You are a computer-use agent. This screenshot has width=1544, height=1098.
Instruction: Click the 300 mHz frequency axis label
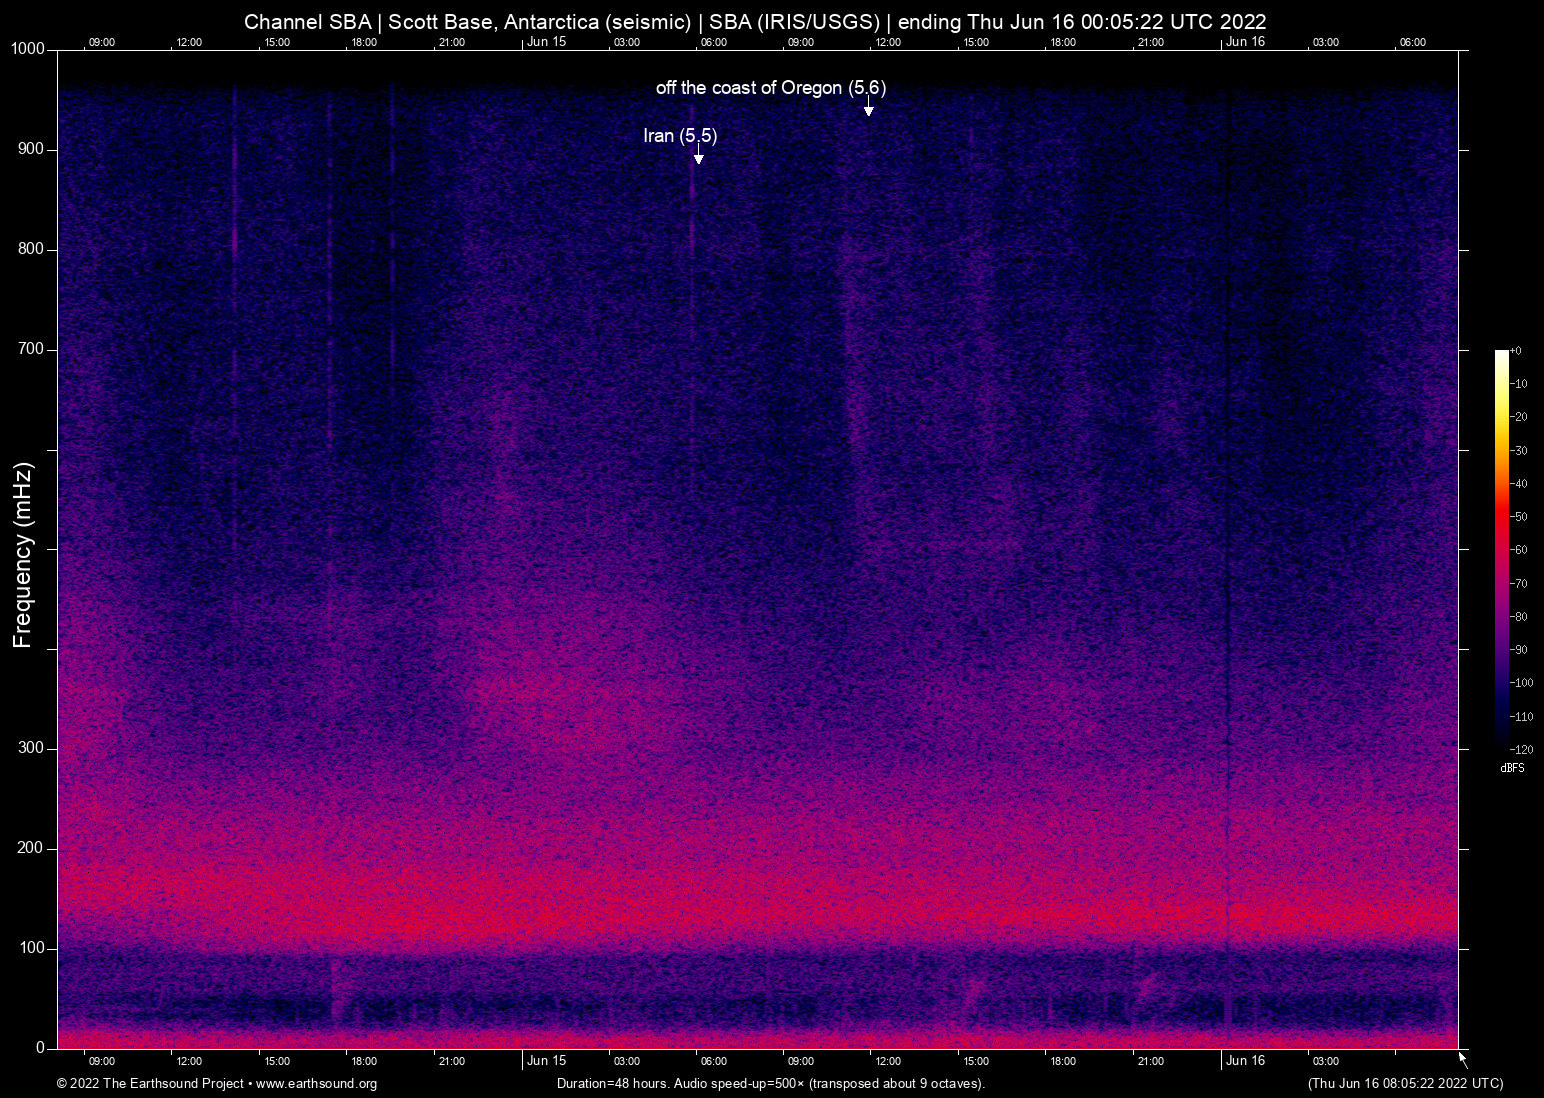31,748
